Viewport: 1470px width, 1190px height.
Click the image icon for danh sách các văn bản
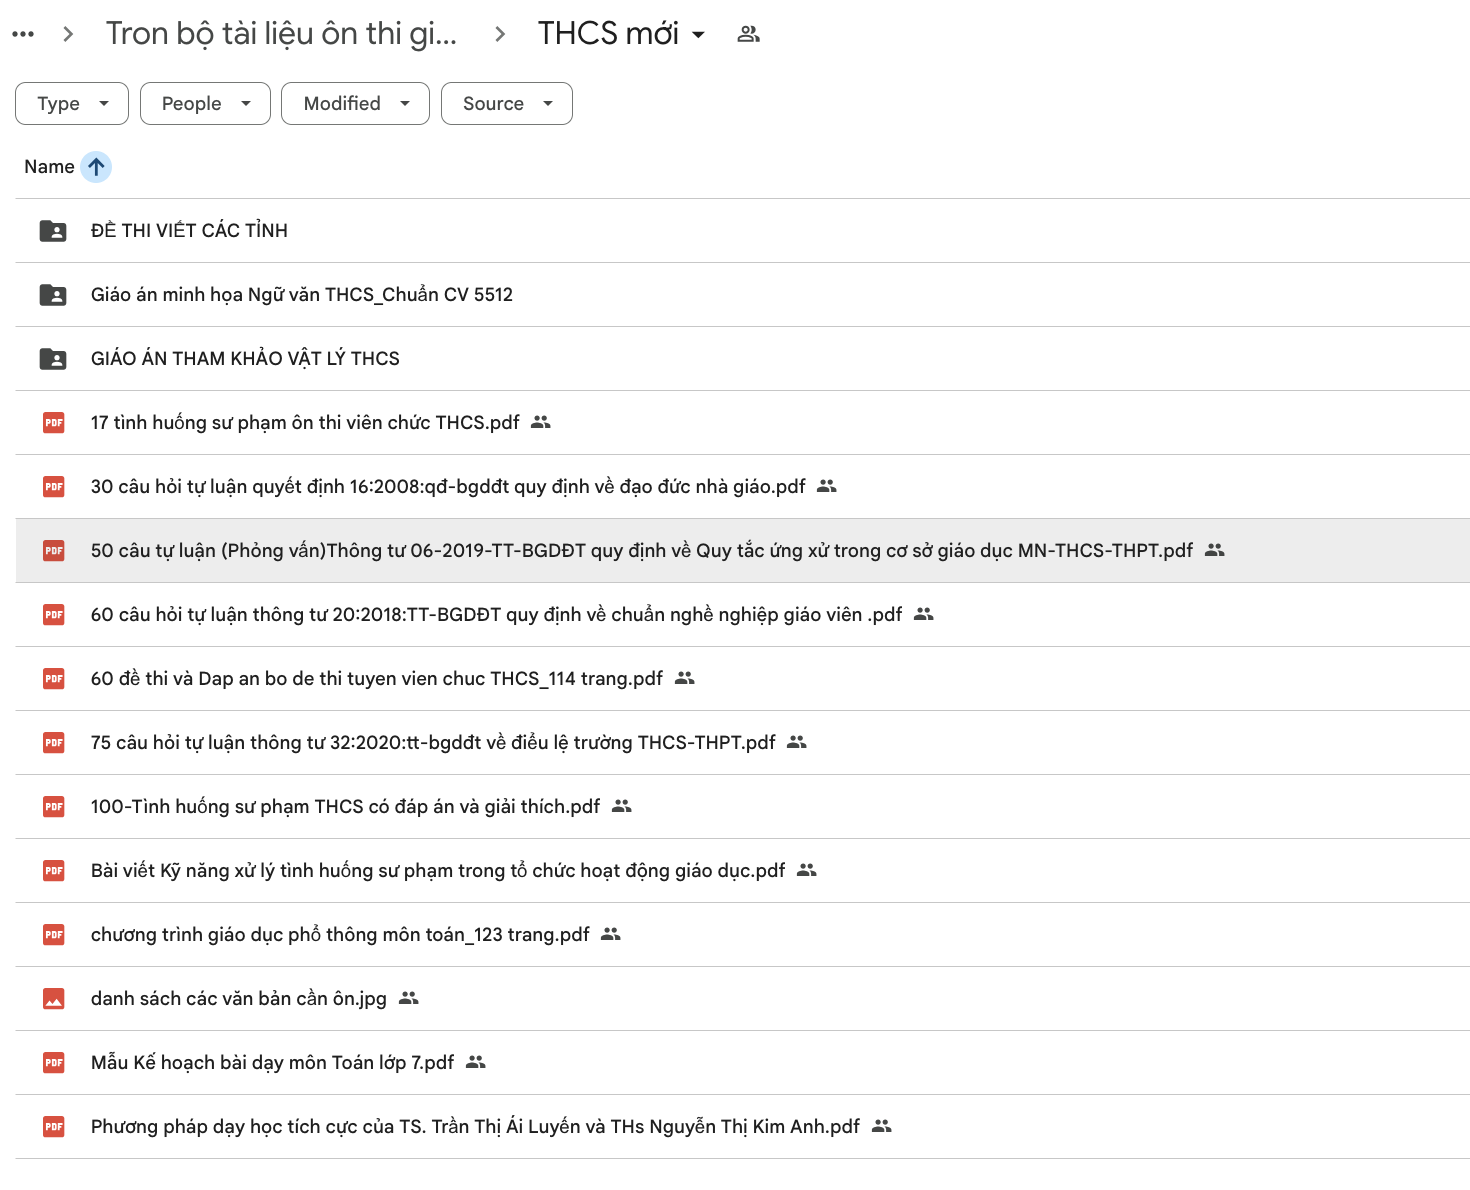pos(54,999)
